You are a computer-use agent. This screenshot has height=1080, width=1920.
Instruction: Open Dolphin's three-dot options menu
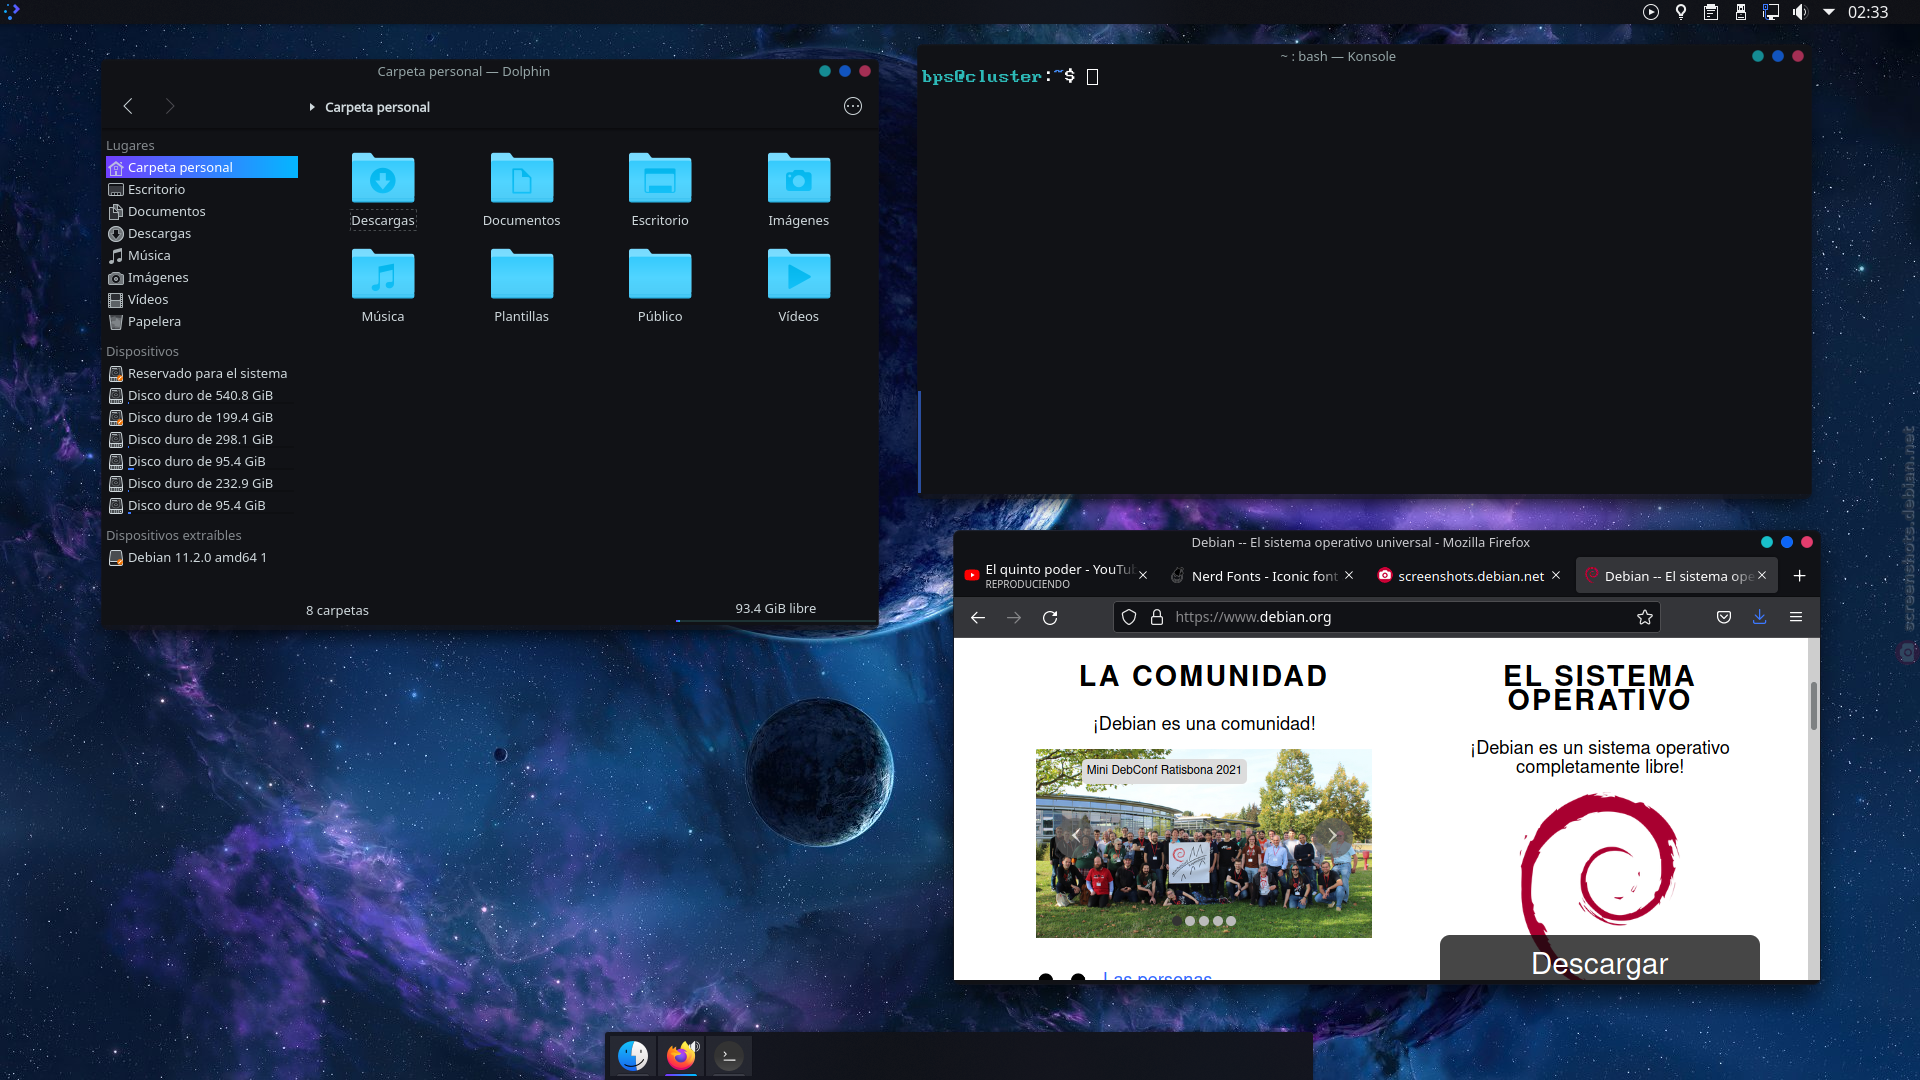pyautogui.click(x=853, y=106)
